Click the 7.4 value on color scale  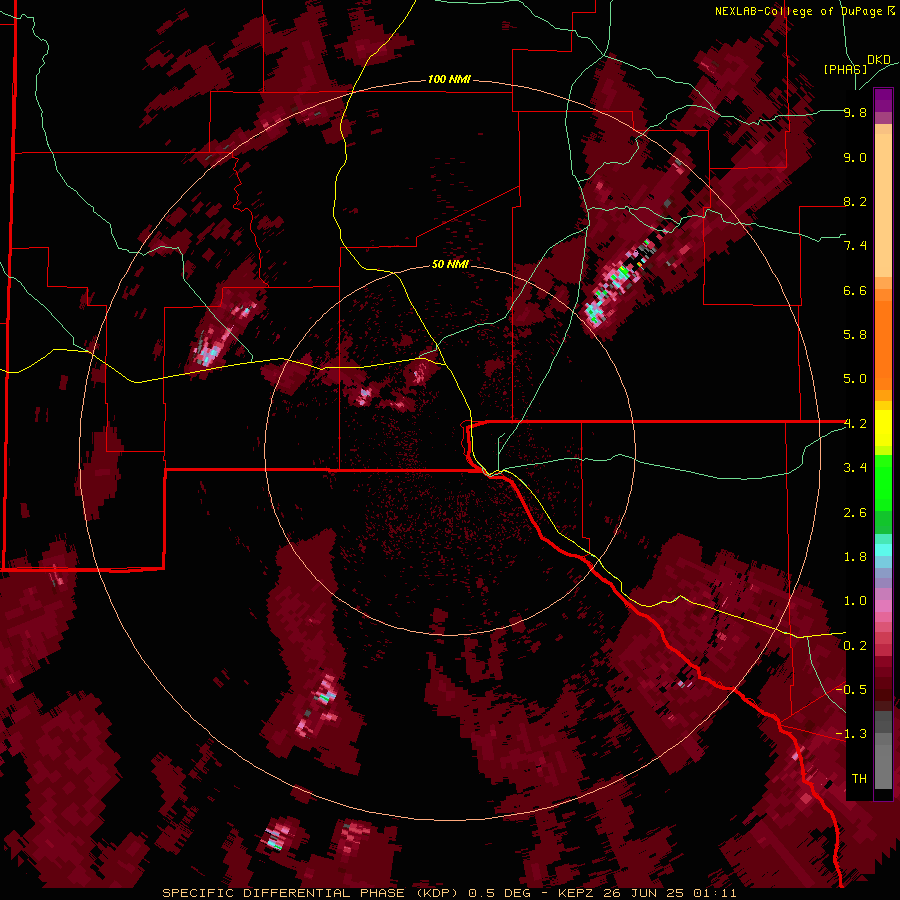point(855,246)
